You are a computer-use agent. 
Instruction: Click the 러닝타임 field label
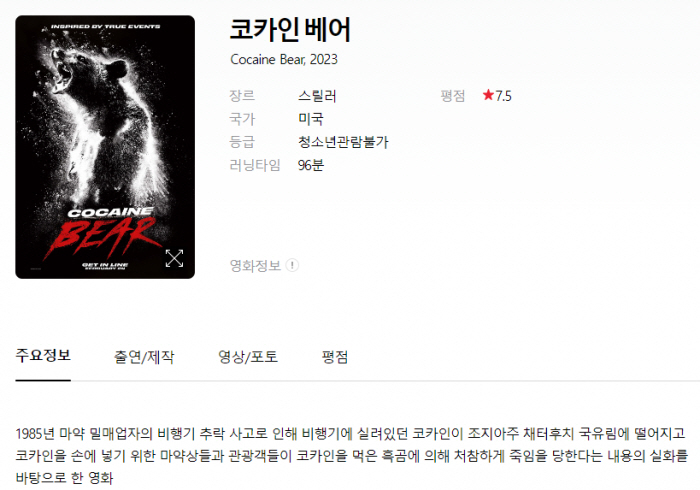click(255, 165)
